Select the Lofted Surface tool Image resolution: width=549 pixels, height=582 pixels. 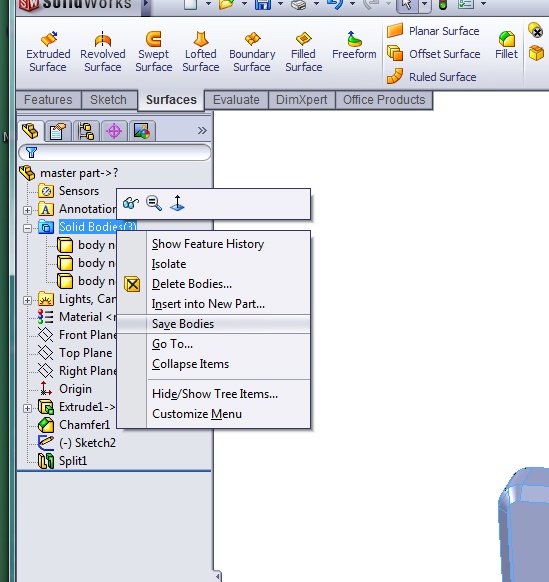[x=201, y=52]
